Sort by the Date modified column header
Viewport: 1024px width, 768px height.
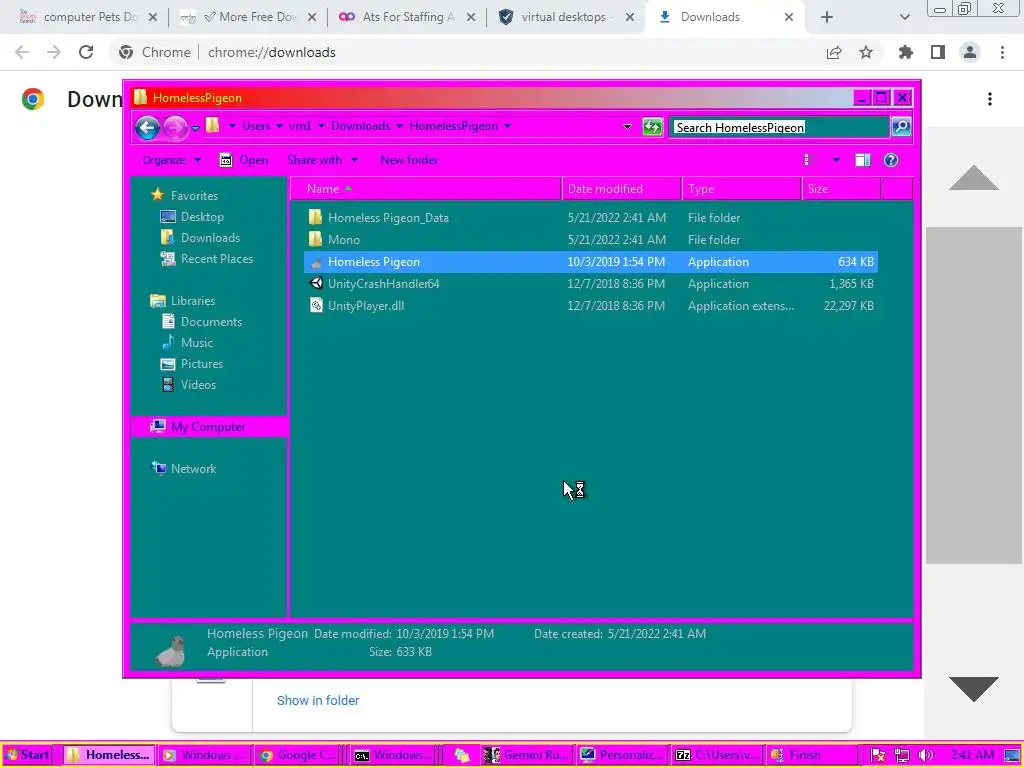[621, 189]
